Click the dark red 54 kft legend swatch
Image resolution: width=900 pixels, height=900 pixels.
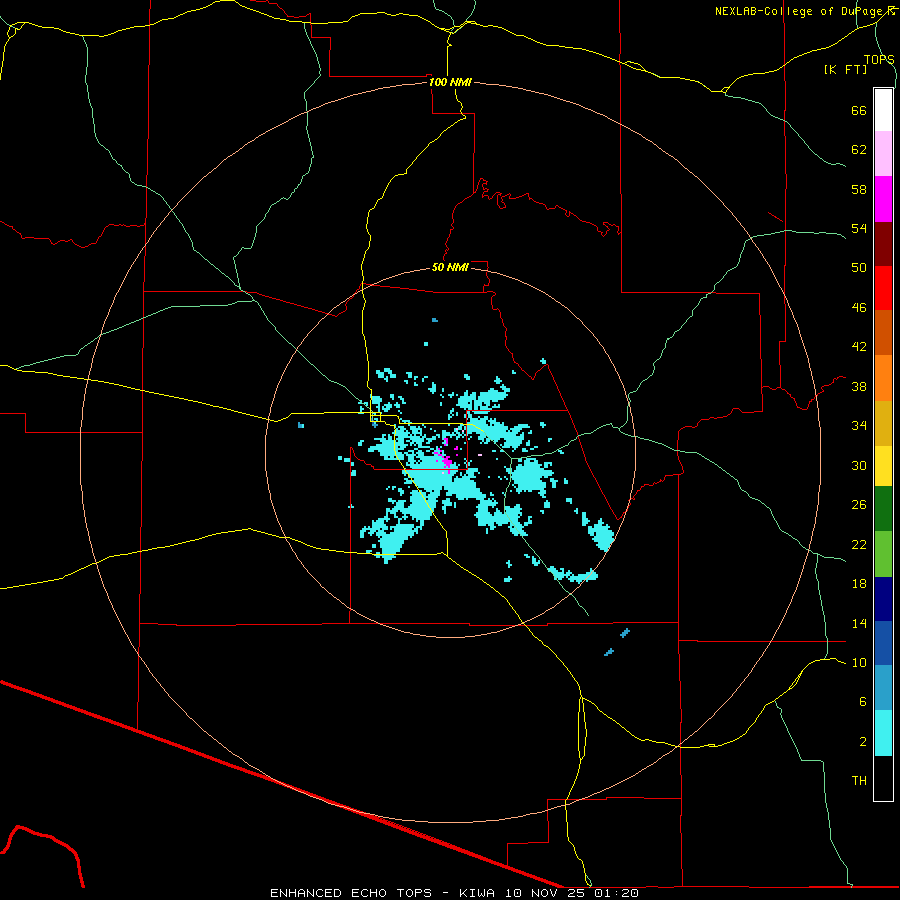pyautogui.click(x=883, y=243)
